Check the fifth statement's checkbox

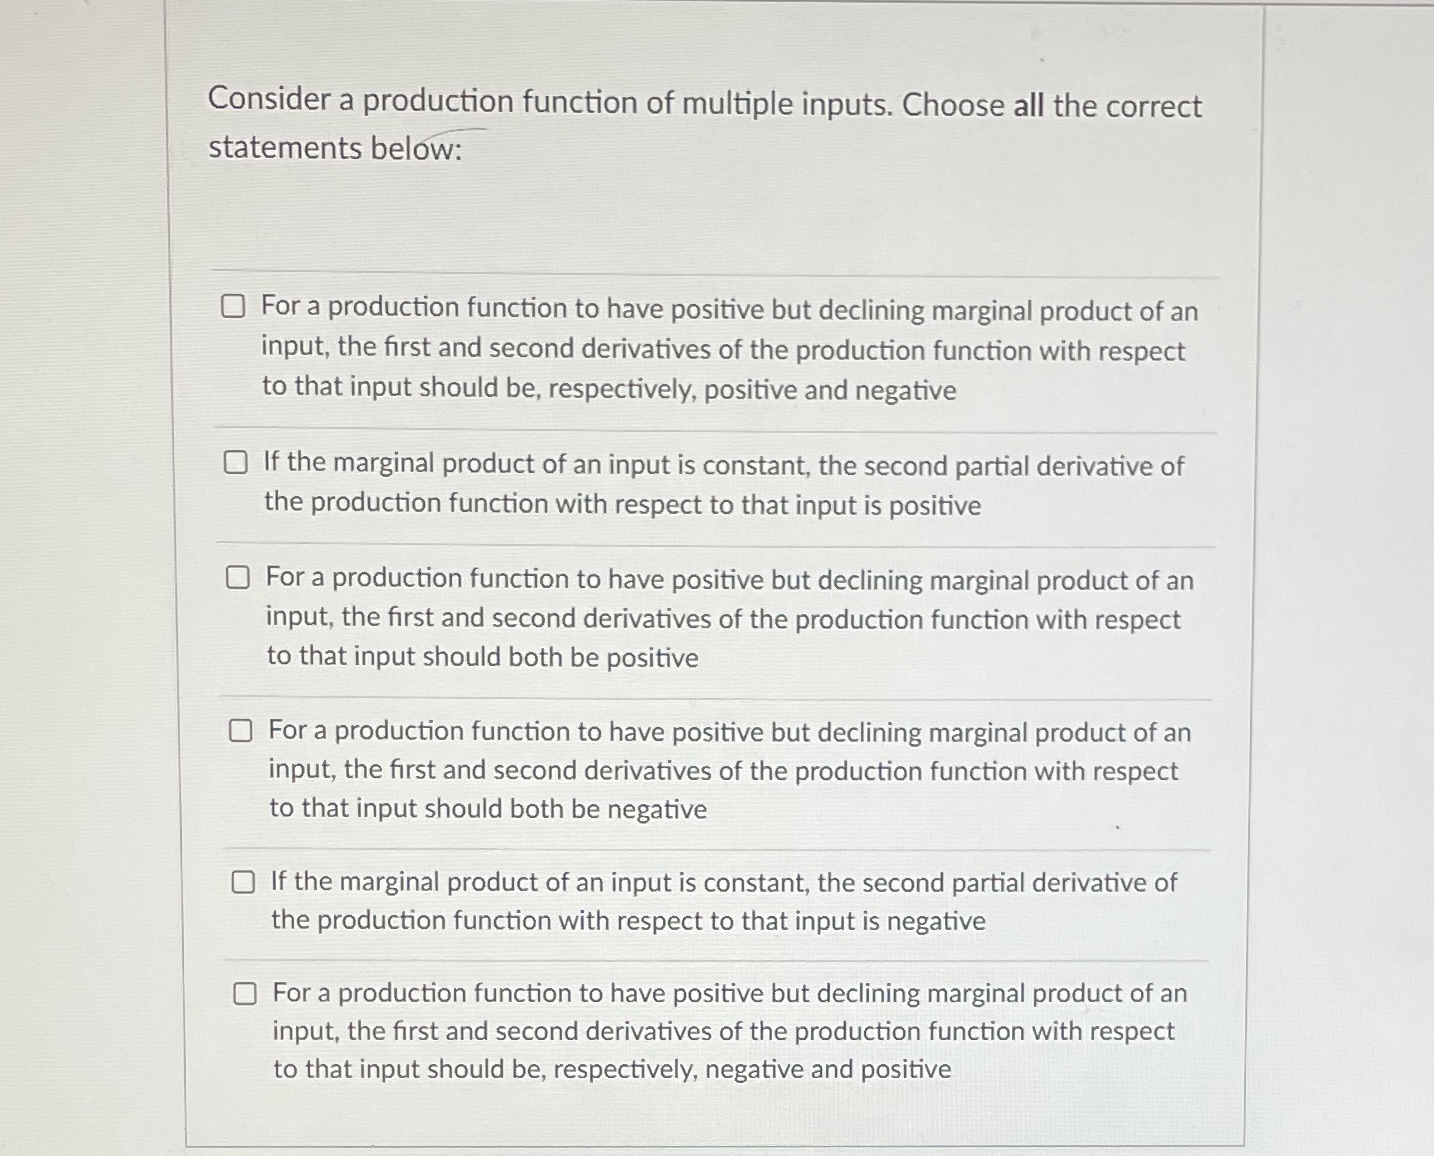pyautogui.click(x=243, y=881)
